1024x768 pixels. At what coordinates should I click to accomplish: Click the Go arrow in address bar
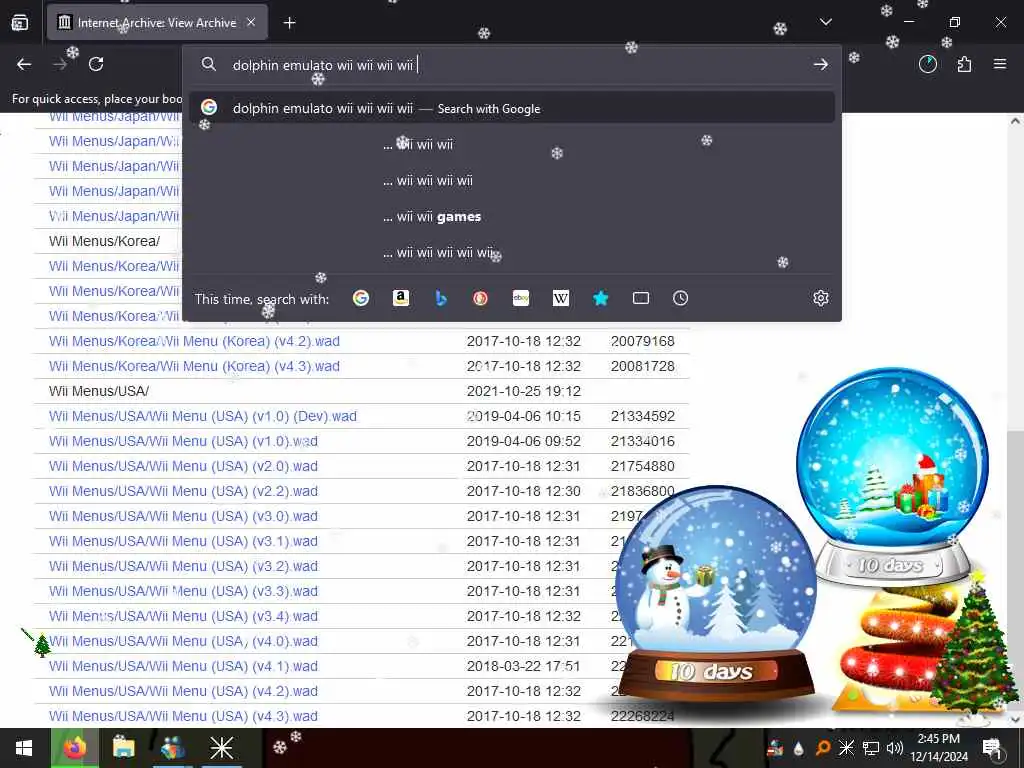821,65
